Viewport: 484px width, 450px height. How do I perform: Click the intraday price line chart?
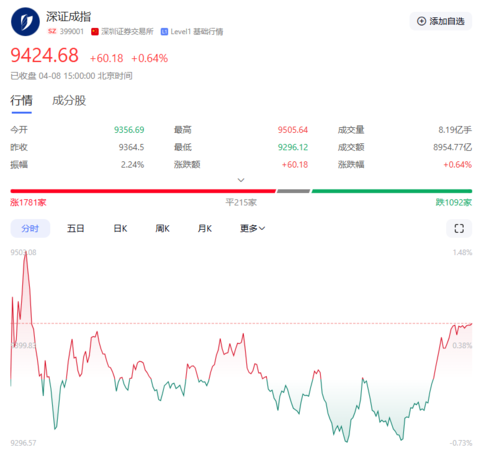pos(241,347)
